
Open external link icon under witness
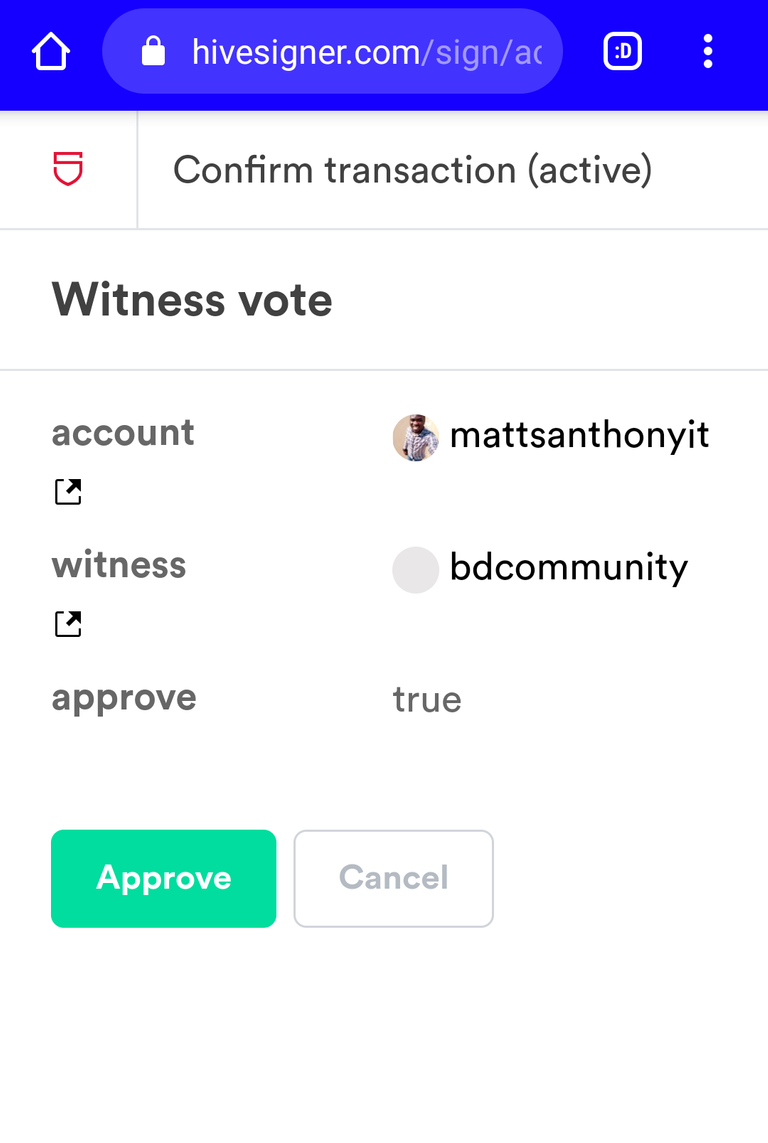tap(68, 623)
